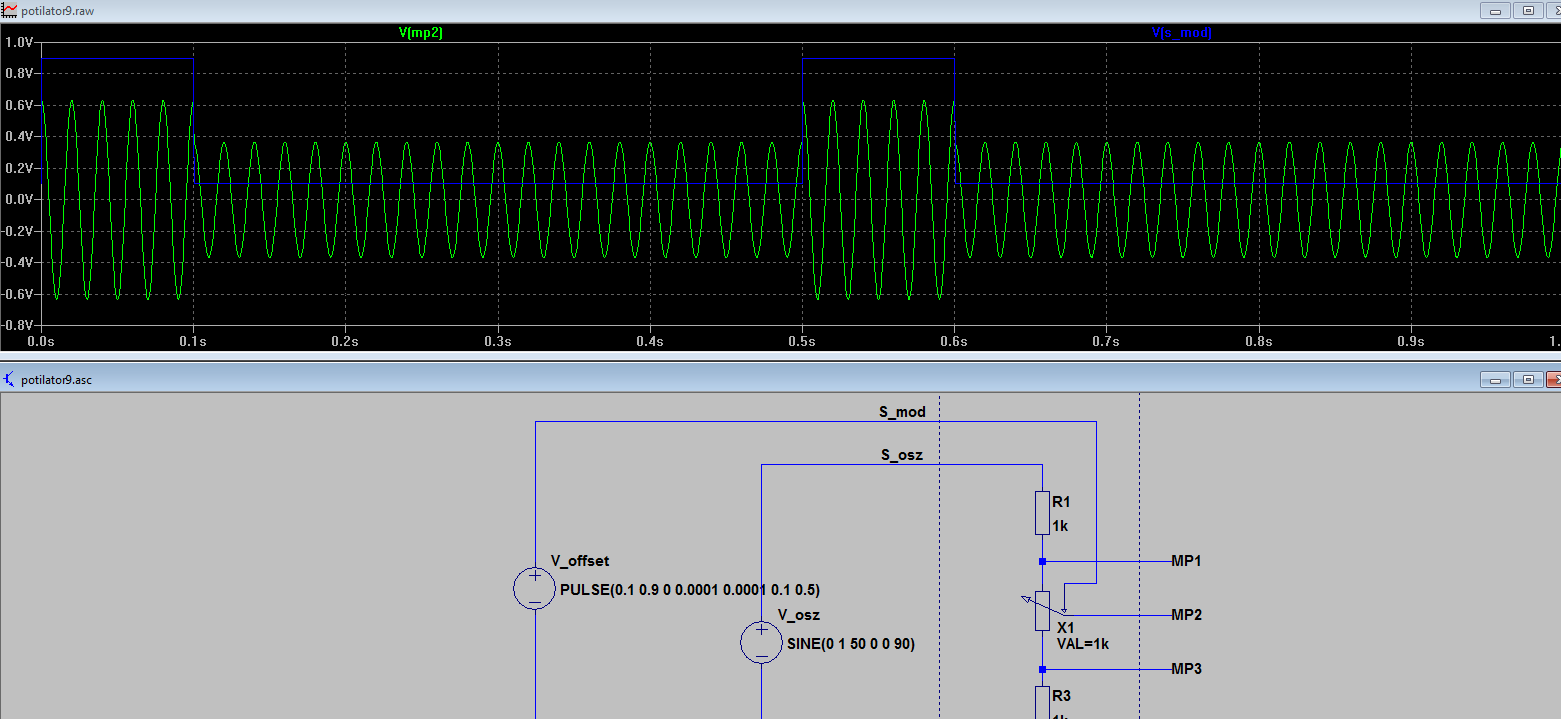Click the 0.4s time axis label
This screenshot has width=1561, height=719.
[650, 341]
